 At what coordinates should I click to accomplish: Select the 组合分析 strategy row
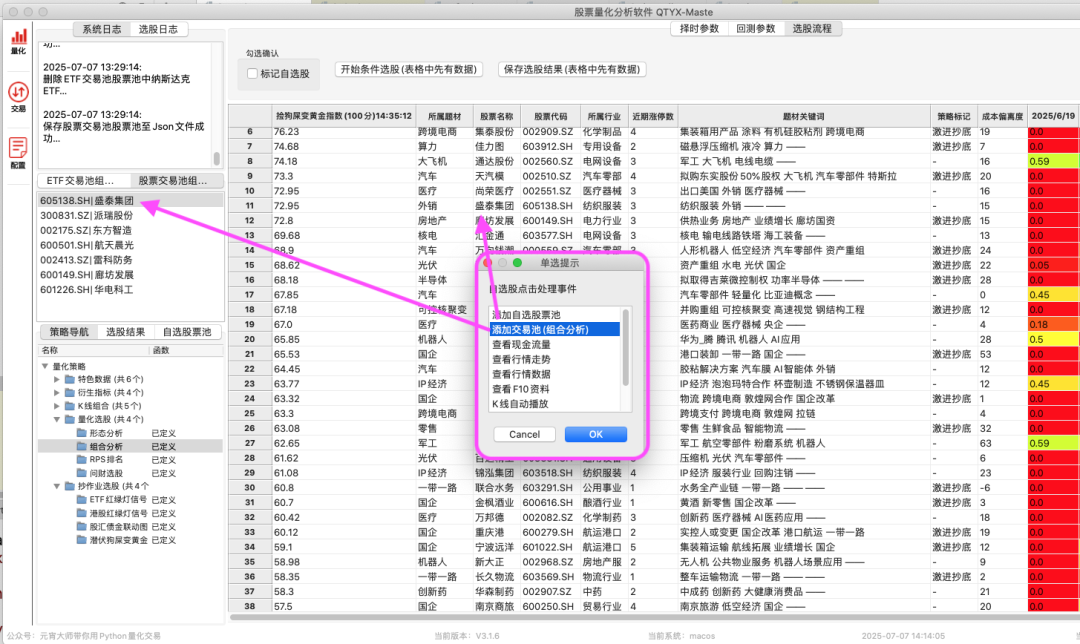tap(130, 446)
